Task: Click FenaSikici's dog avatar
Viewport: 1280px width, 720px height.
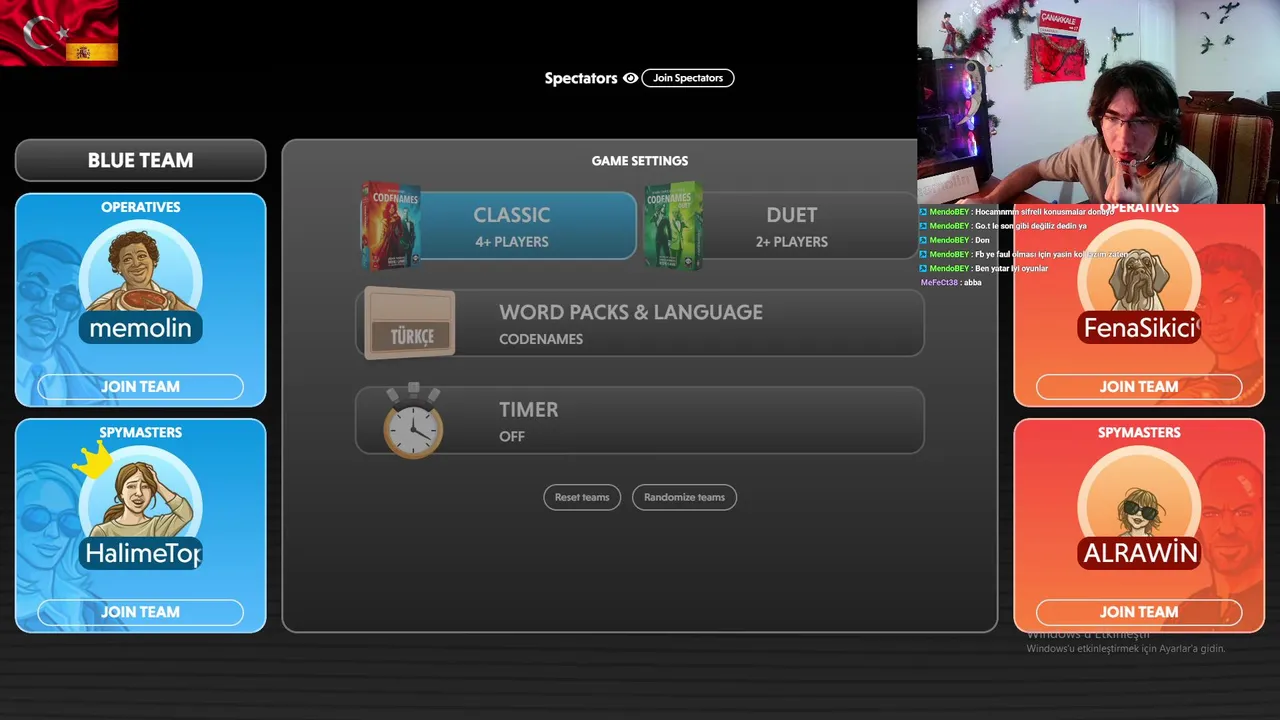Action: (1139, 272)
